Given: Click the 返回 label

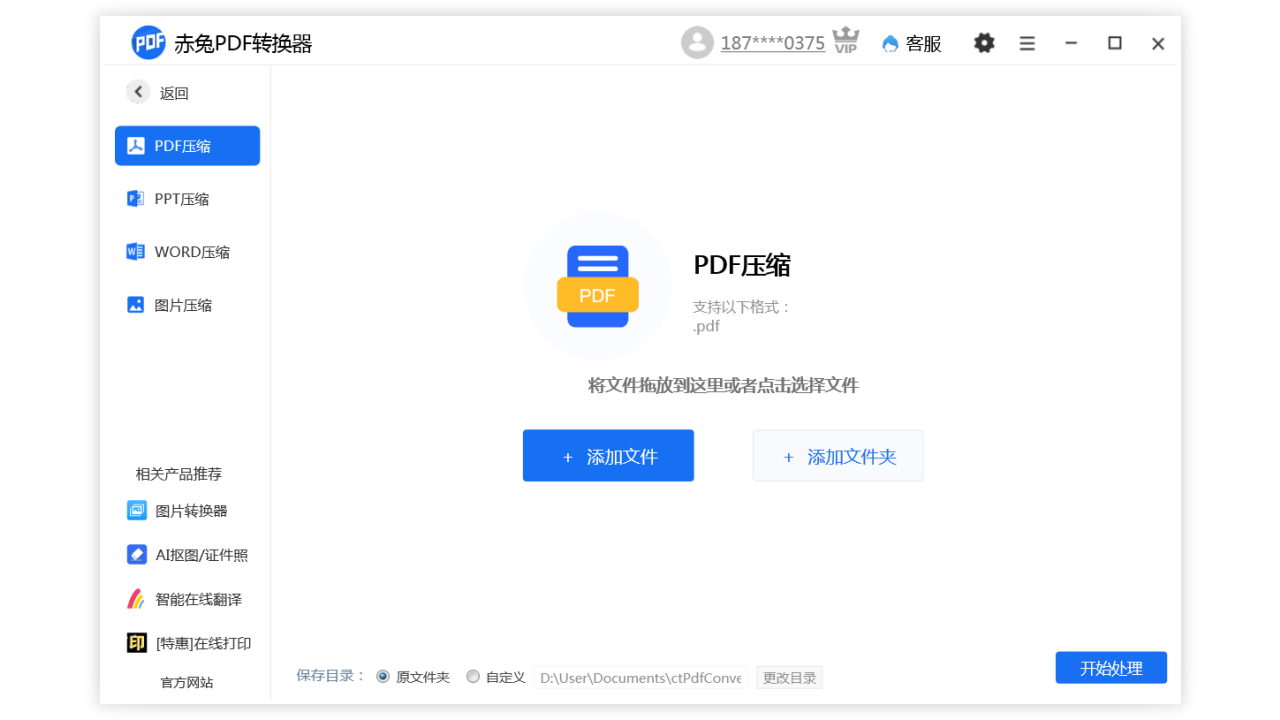Looking at the screenshot, I should (x=174, y=93).
